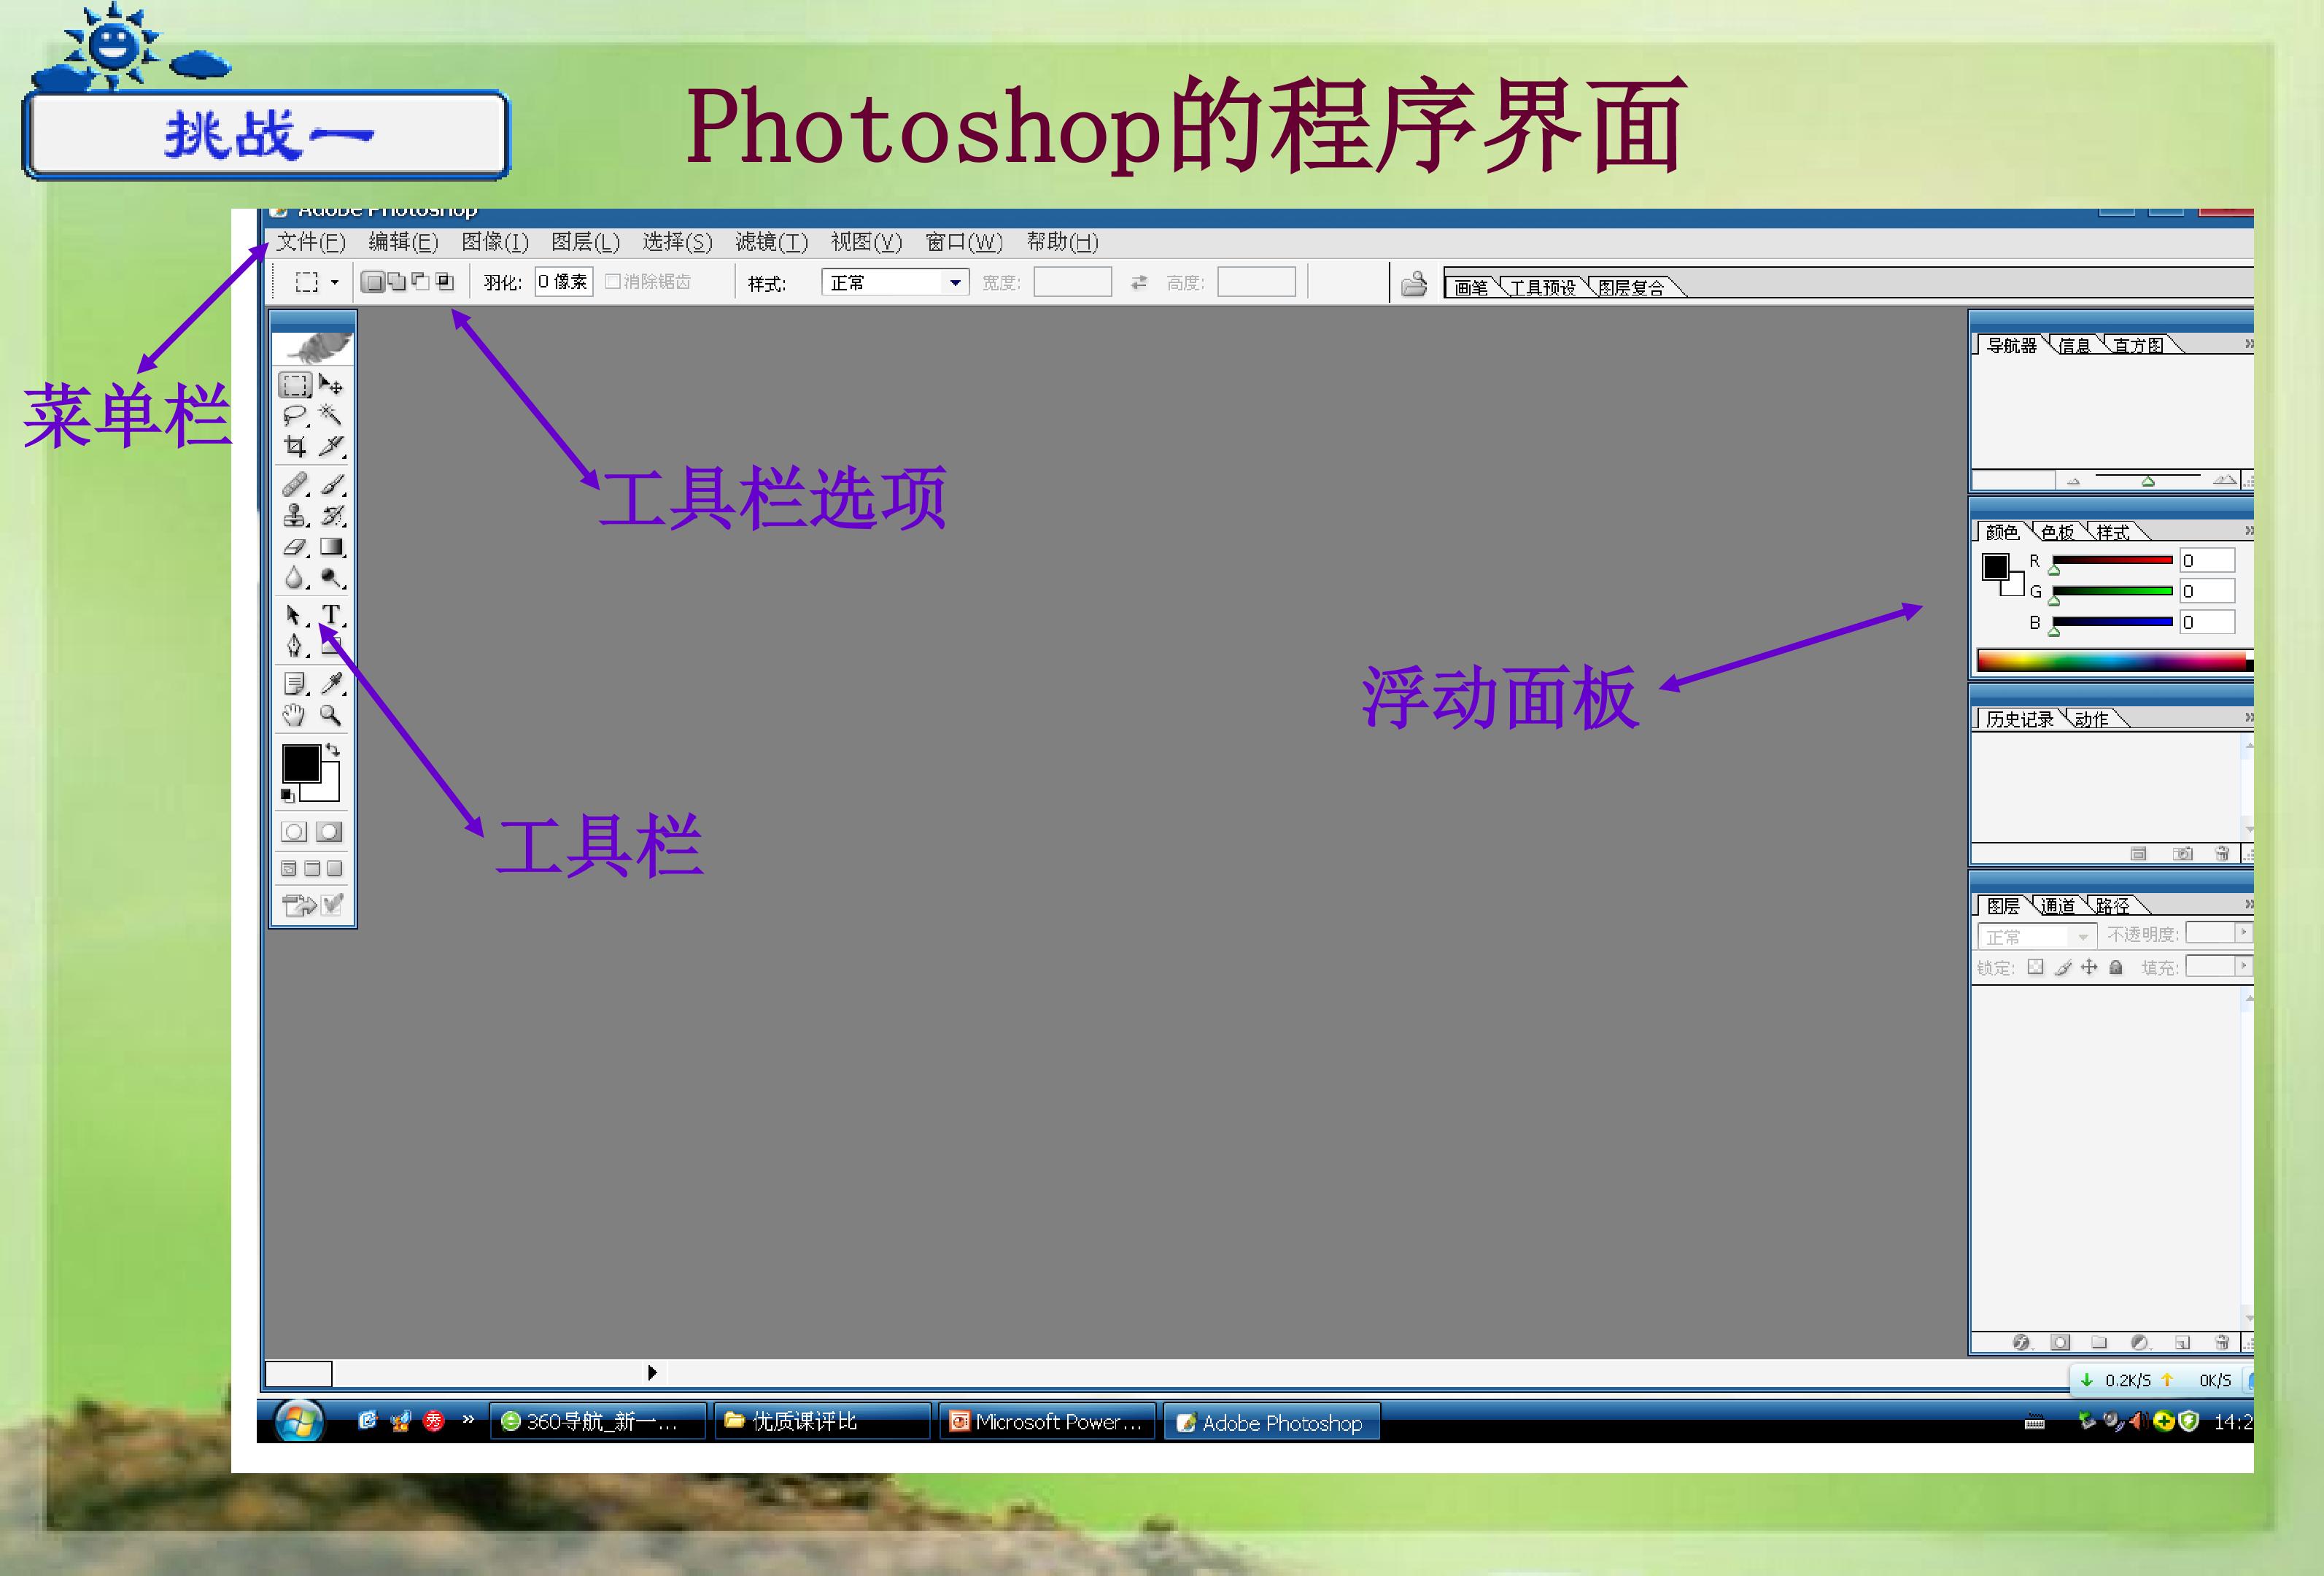
Task: Select the Magic Wand tool
Action: coord(330,415)
